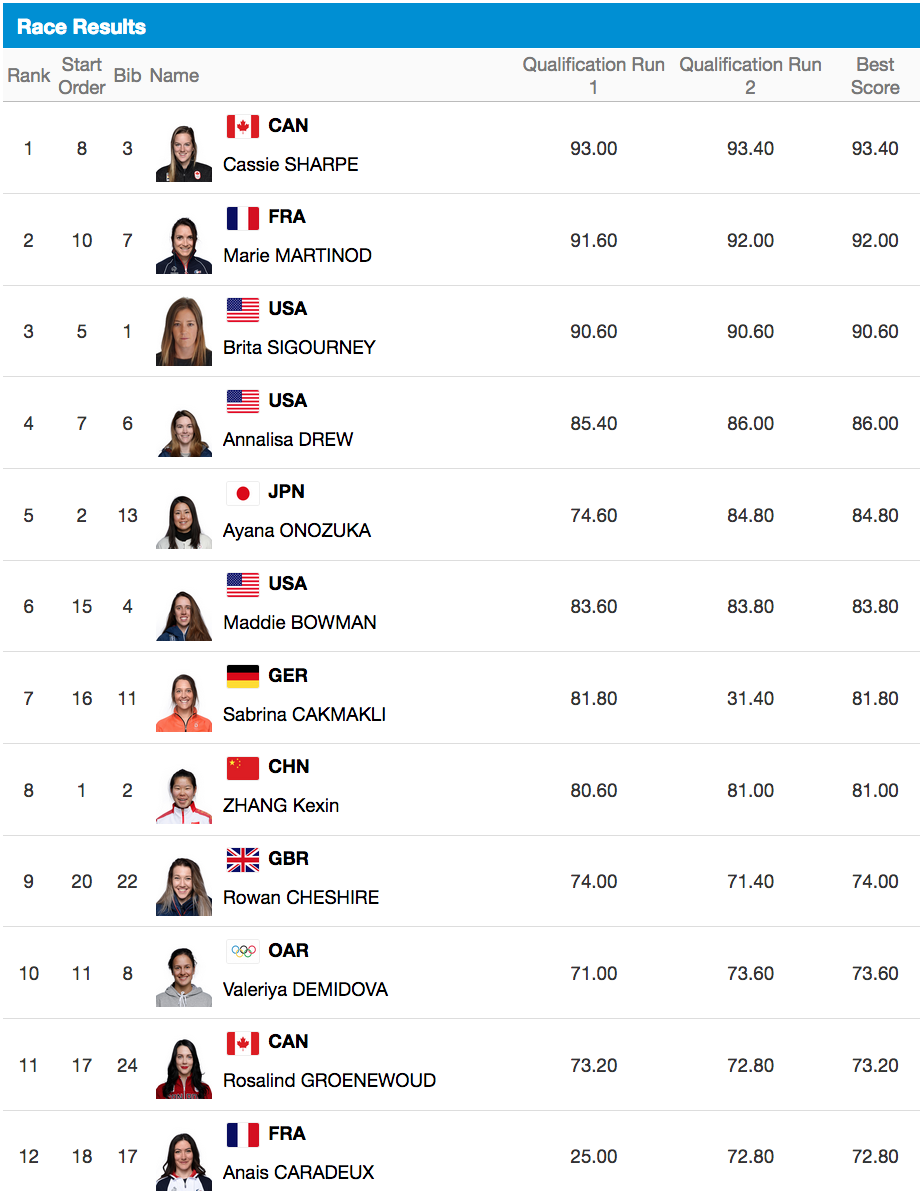Viewport: 920px width, 1200px height.
Task: Click the China flag icon
Action: 243,767
